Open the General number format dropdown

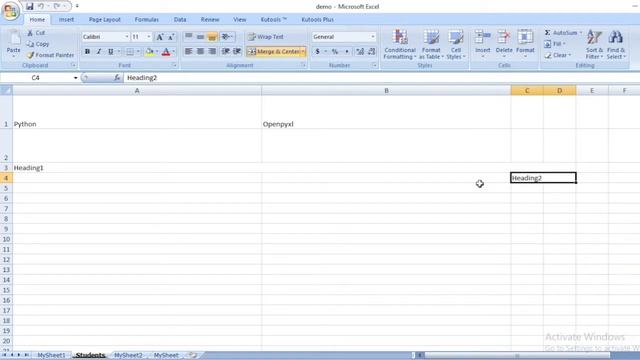tap(373, 37)
